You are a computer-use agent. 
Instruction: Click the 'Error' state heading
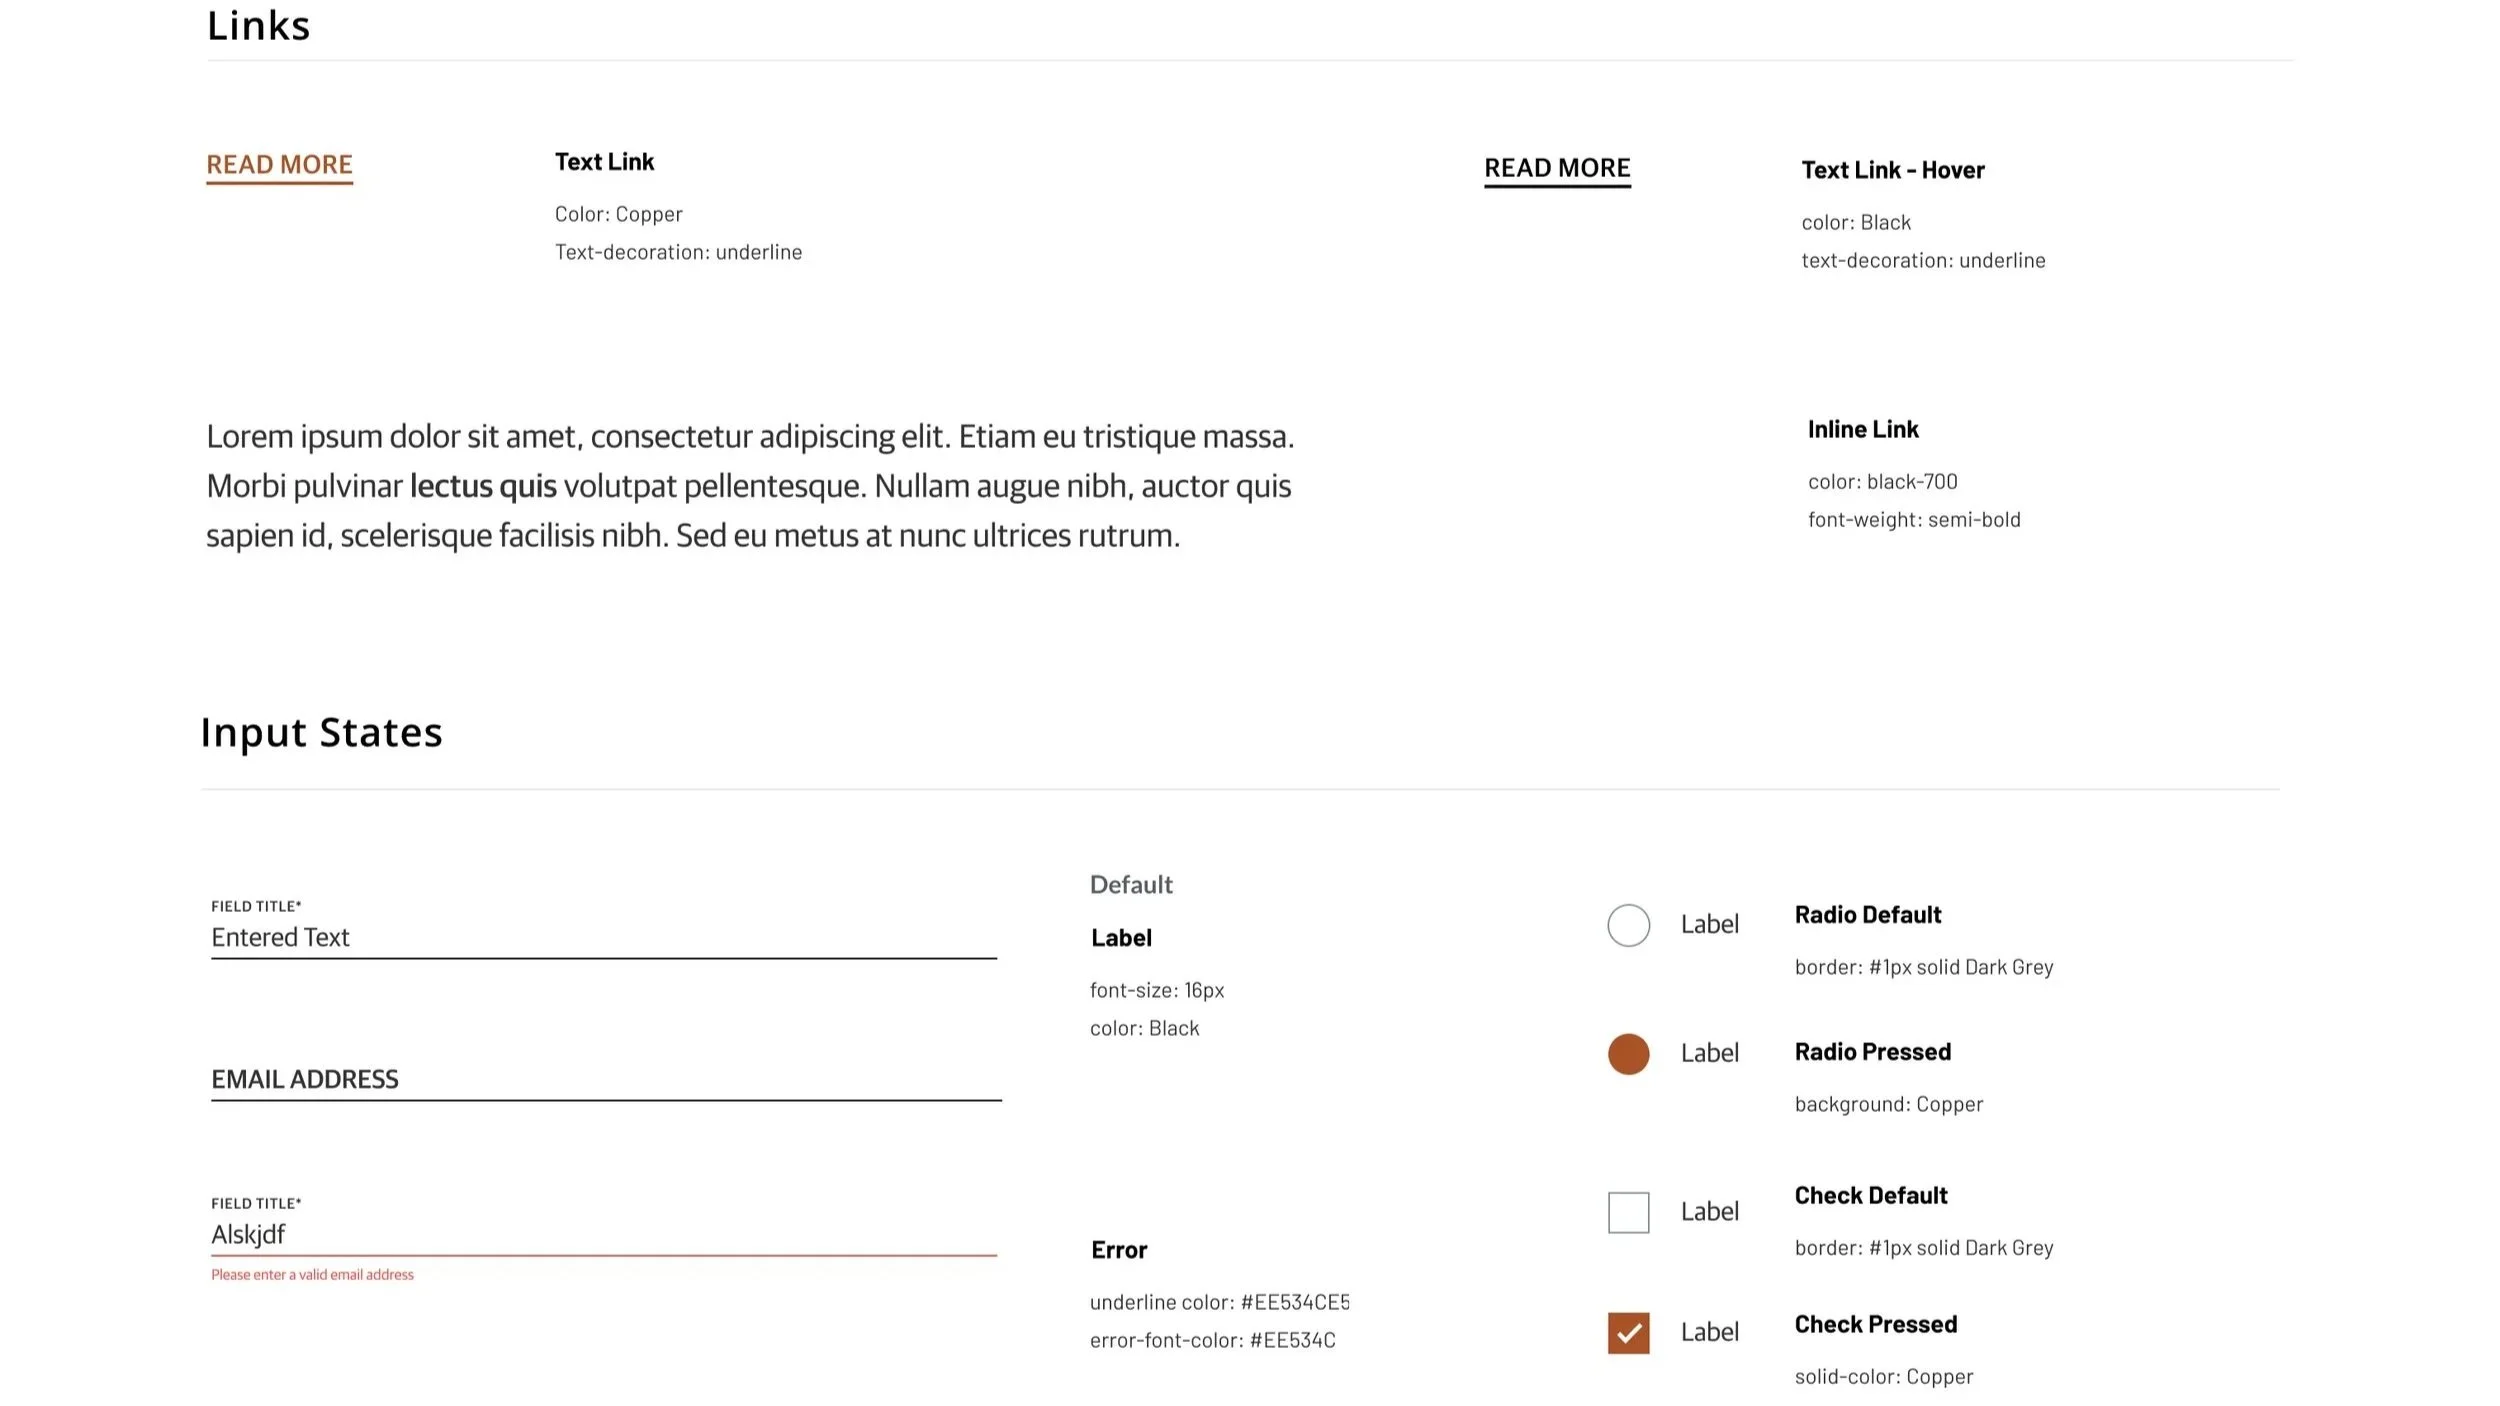click(x=1118, y=1249)
